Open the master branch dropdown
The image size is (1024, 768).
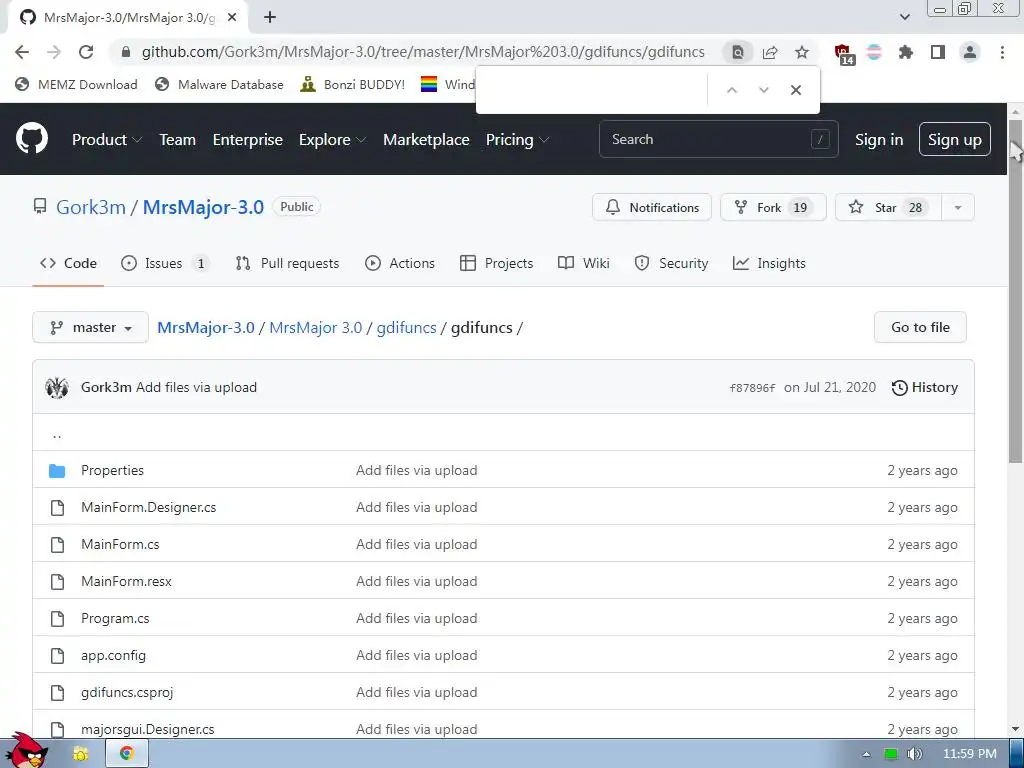pos(90,327)
